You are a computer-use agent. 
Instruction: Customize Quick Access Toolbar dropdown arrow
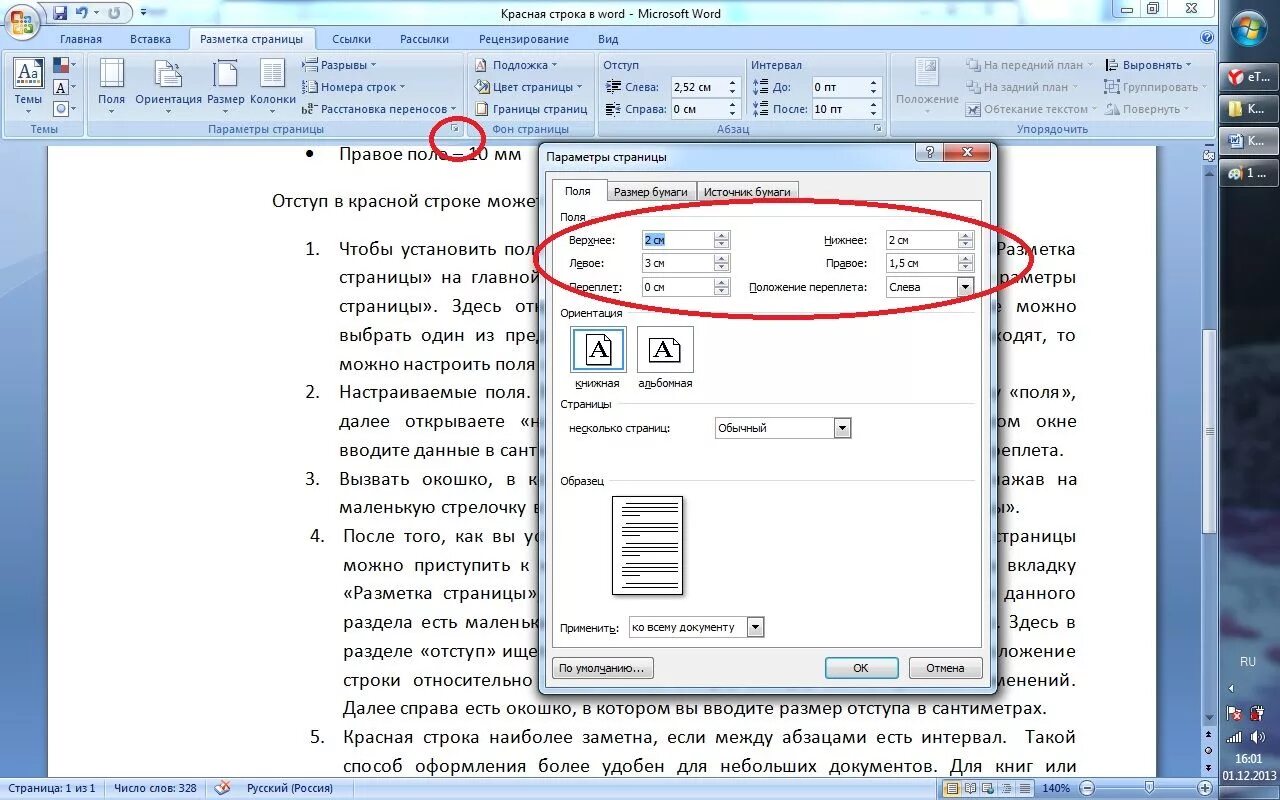click(143, 13)
